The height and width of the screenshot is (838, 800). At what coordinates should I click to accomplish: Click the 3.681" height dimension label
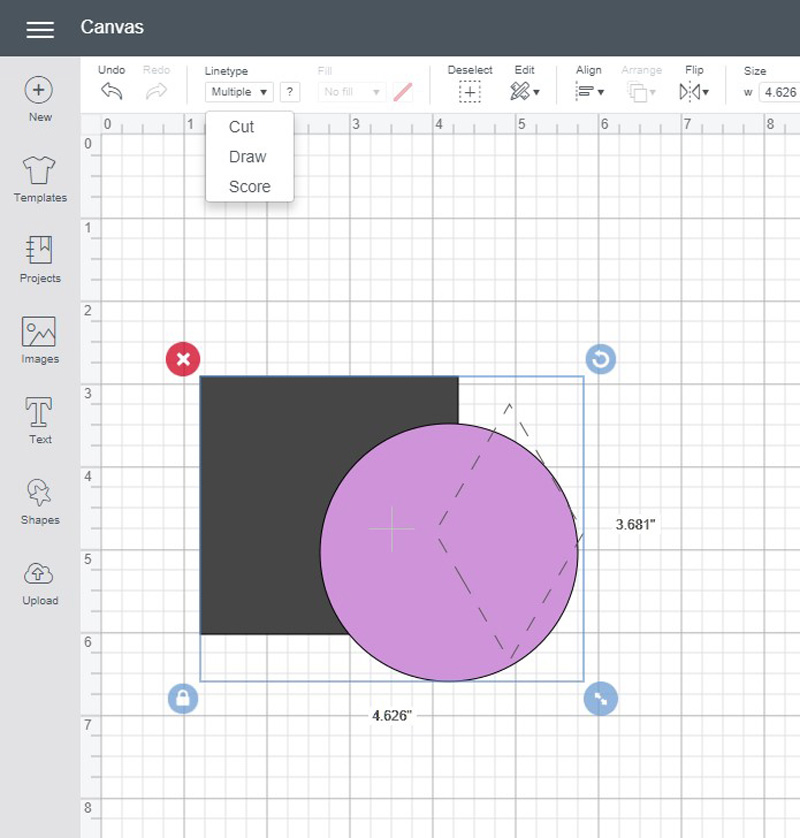coord(635,524)
